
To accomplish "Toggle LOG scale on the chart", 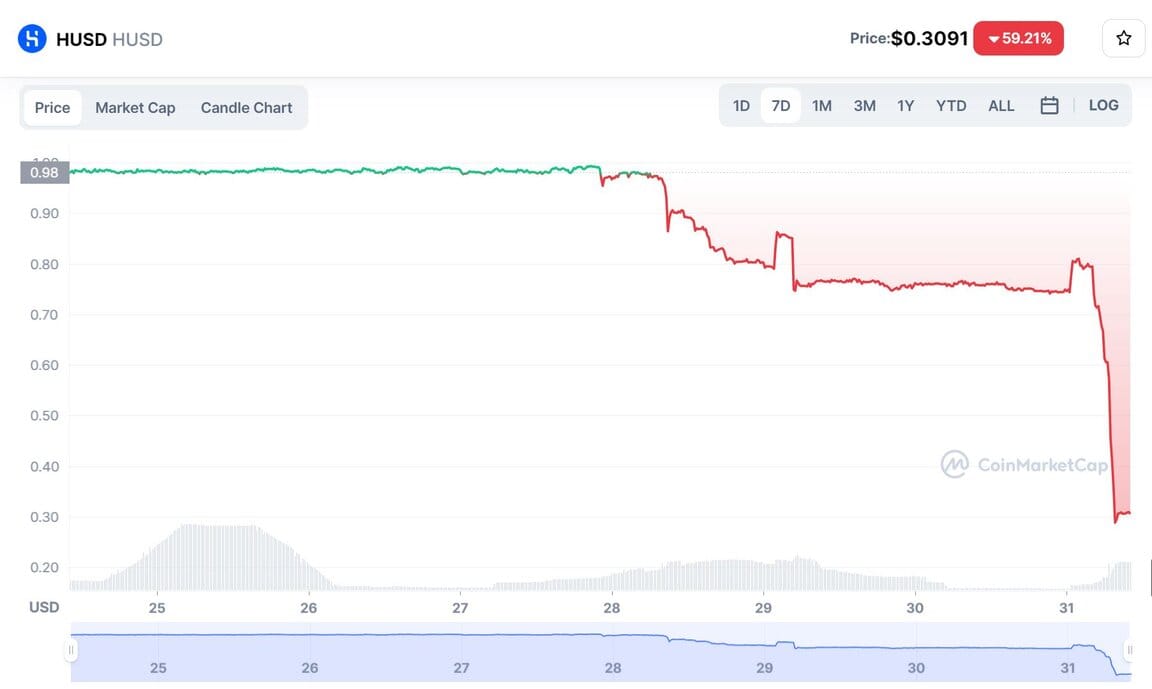I will (x=1103, y=105).
